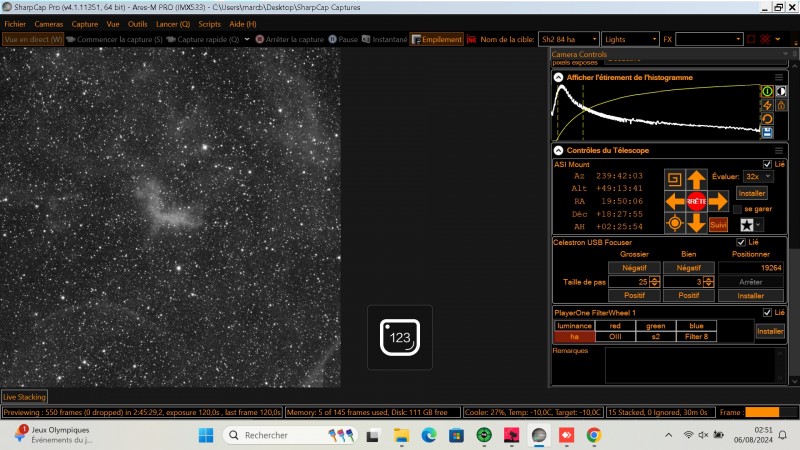Screen dimensions: 800x450
Task: Open the Outils menu
Action: [x=137, y=24]
